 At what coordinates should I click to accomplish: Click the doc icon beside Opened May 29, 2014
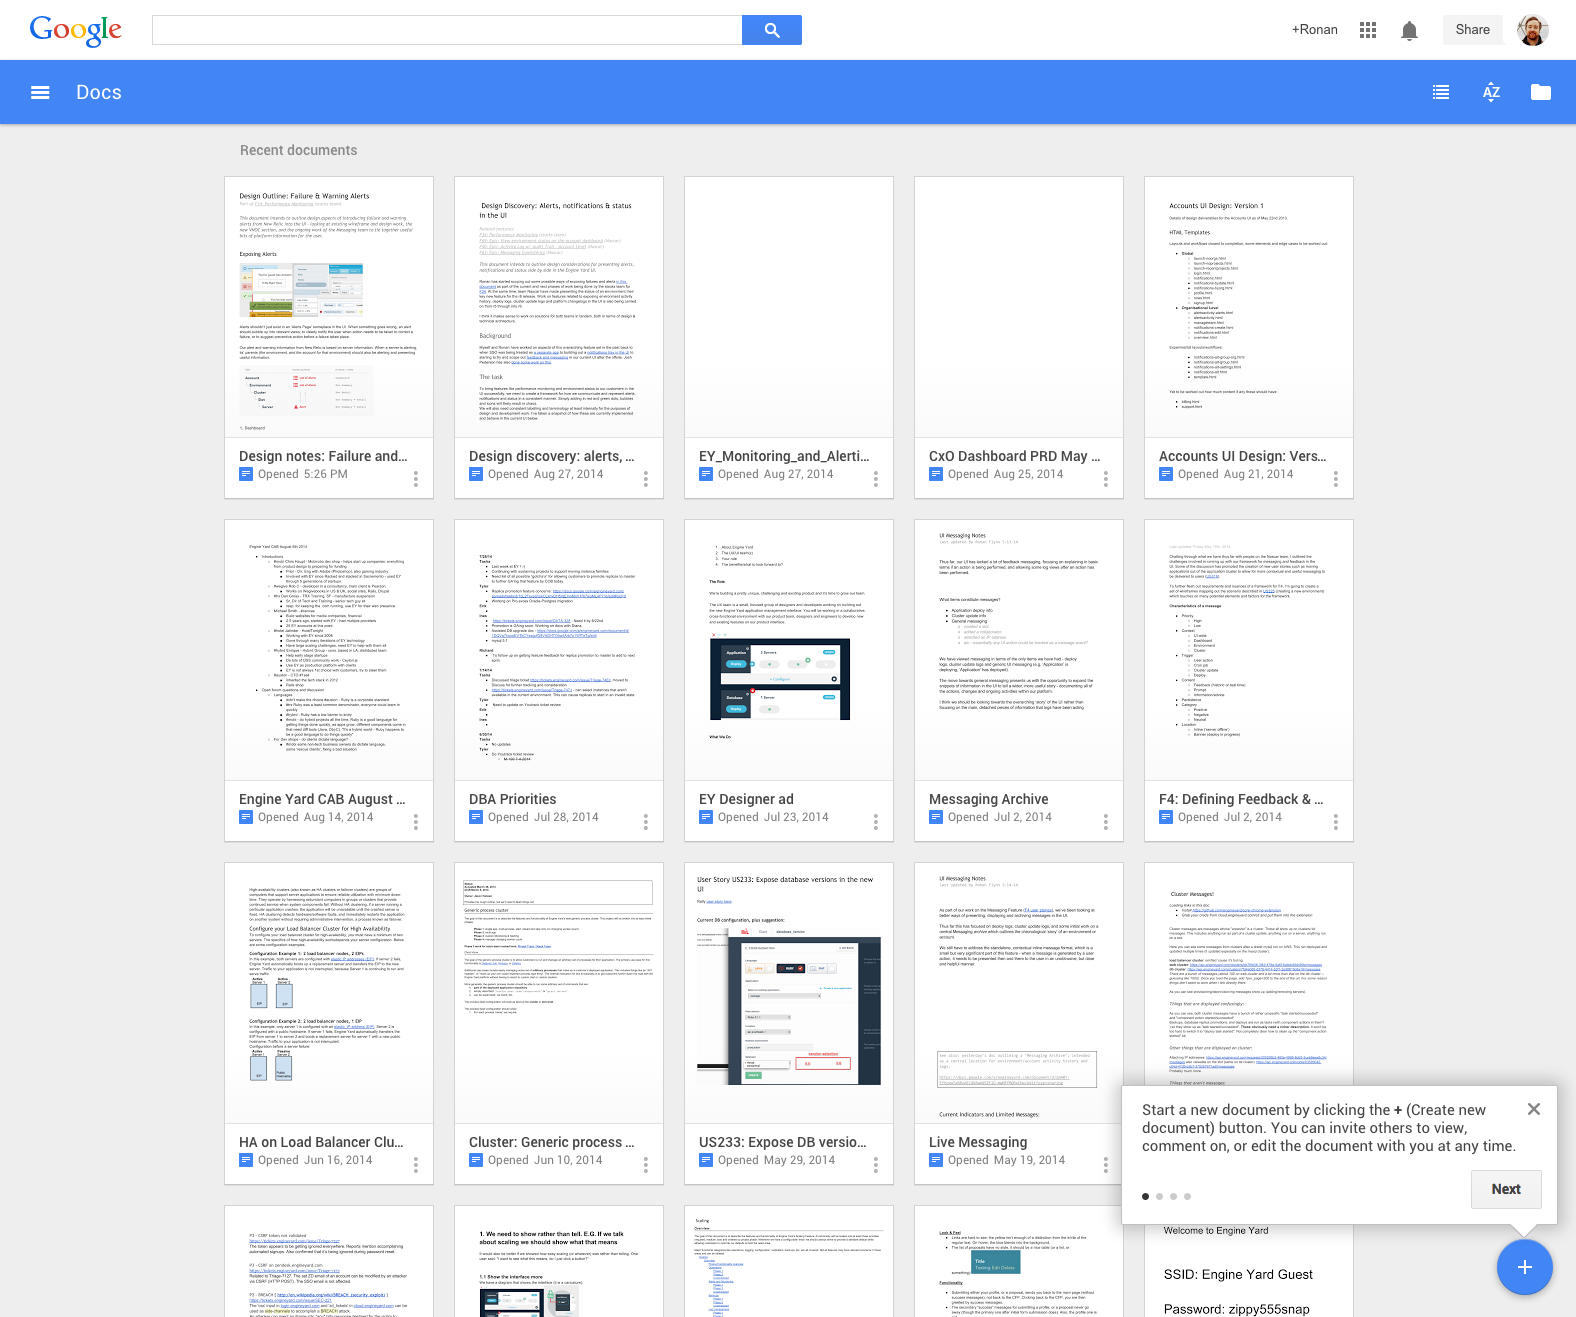(x=706, y=1160)
